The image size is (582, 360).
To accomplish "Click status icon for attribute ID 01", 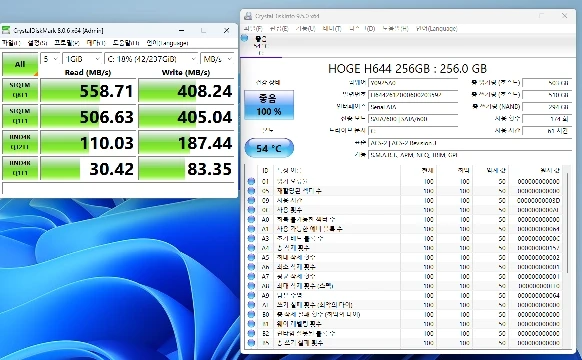I will [x=251, y=181].
